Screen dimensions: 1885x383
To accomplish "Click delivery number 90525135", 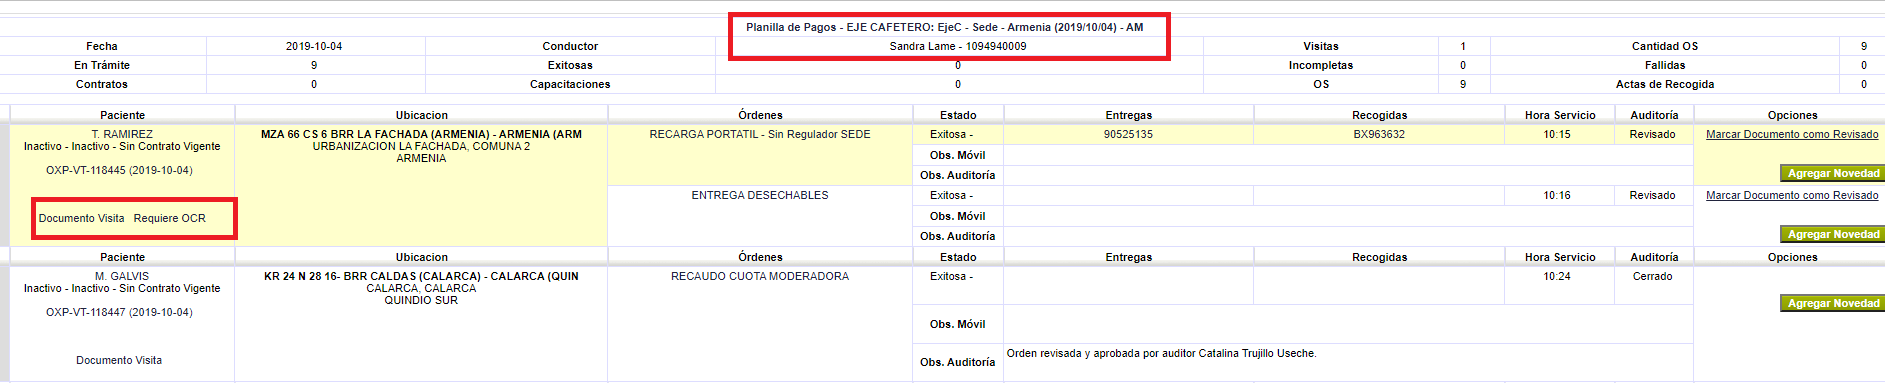I will (x=1128, y=134).
